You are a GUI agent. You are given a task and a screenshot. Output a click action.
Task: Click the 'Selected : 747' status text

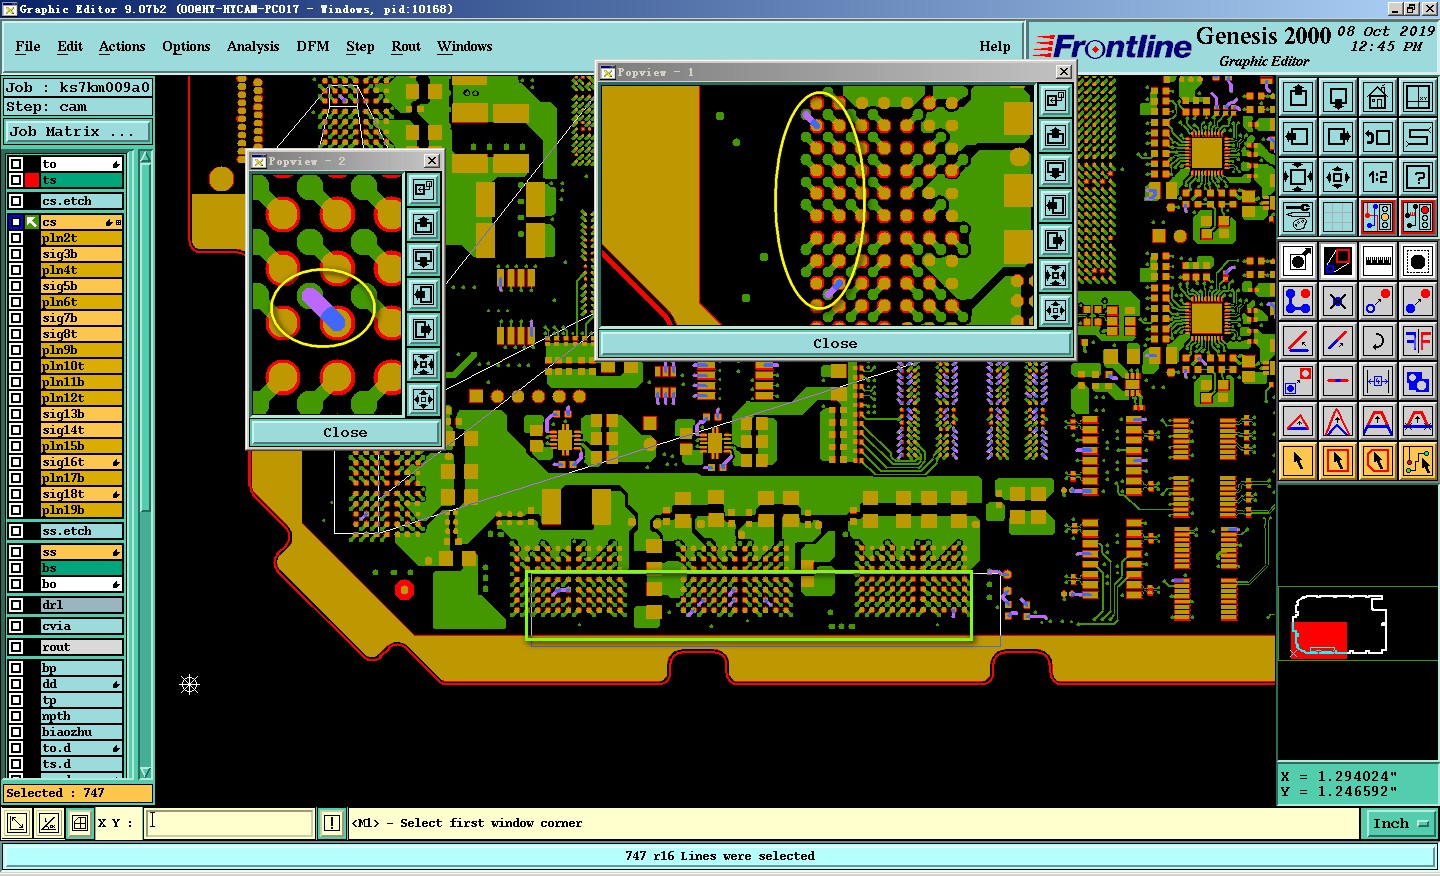pyautogui.click(x=55, y=793)
